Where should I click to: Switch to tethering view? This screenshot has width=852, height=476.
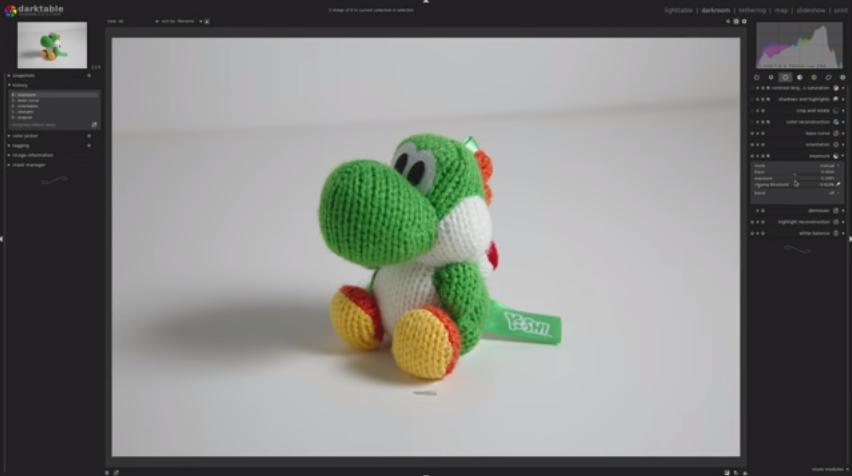752,10
